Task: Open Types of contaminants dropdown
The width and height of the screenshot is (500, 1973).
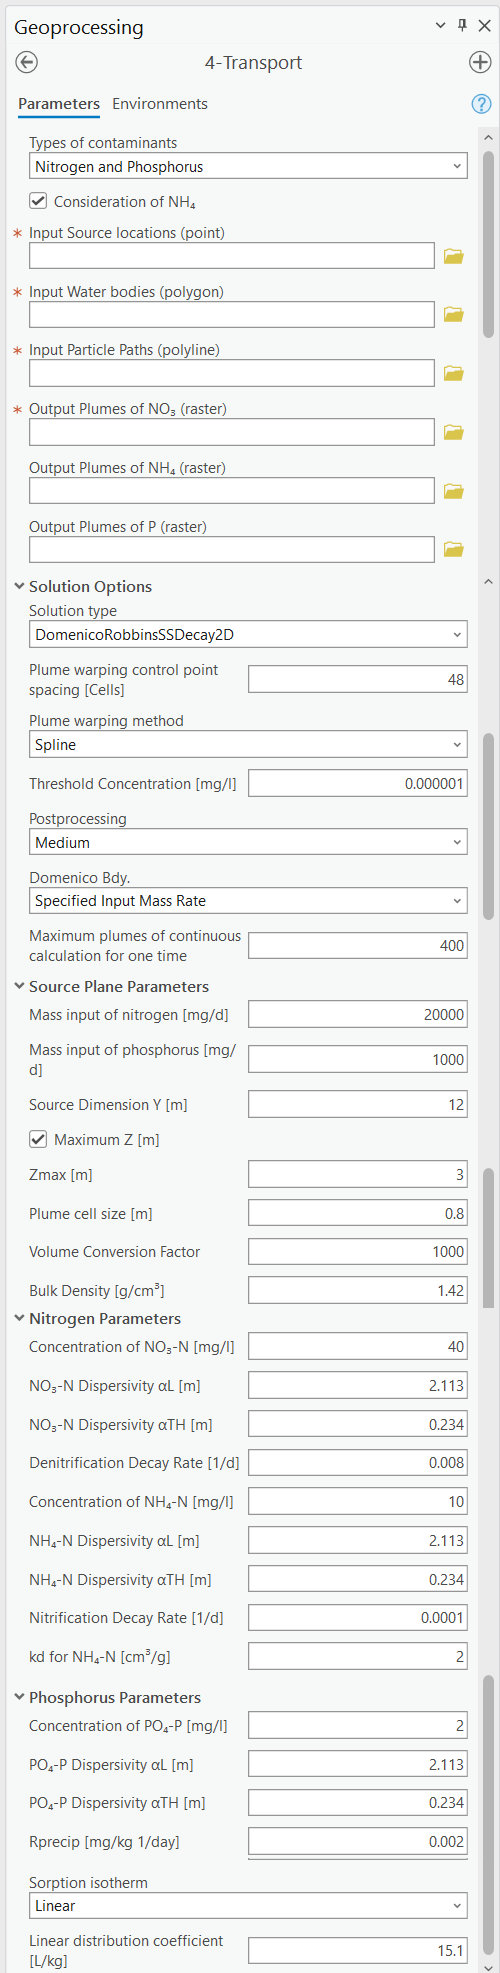Action: pyautogui.click(x=248, y=167)
